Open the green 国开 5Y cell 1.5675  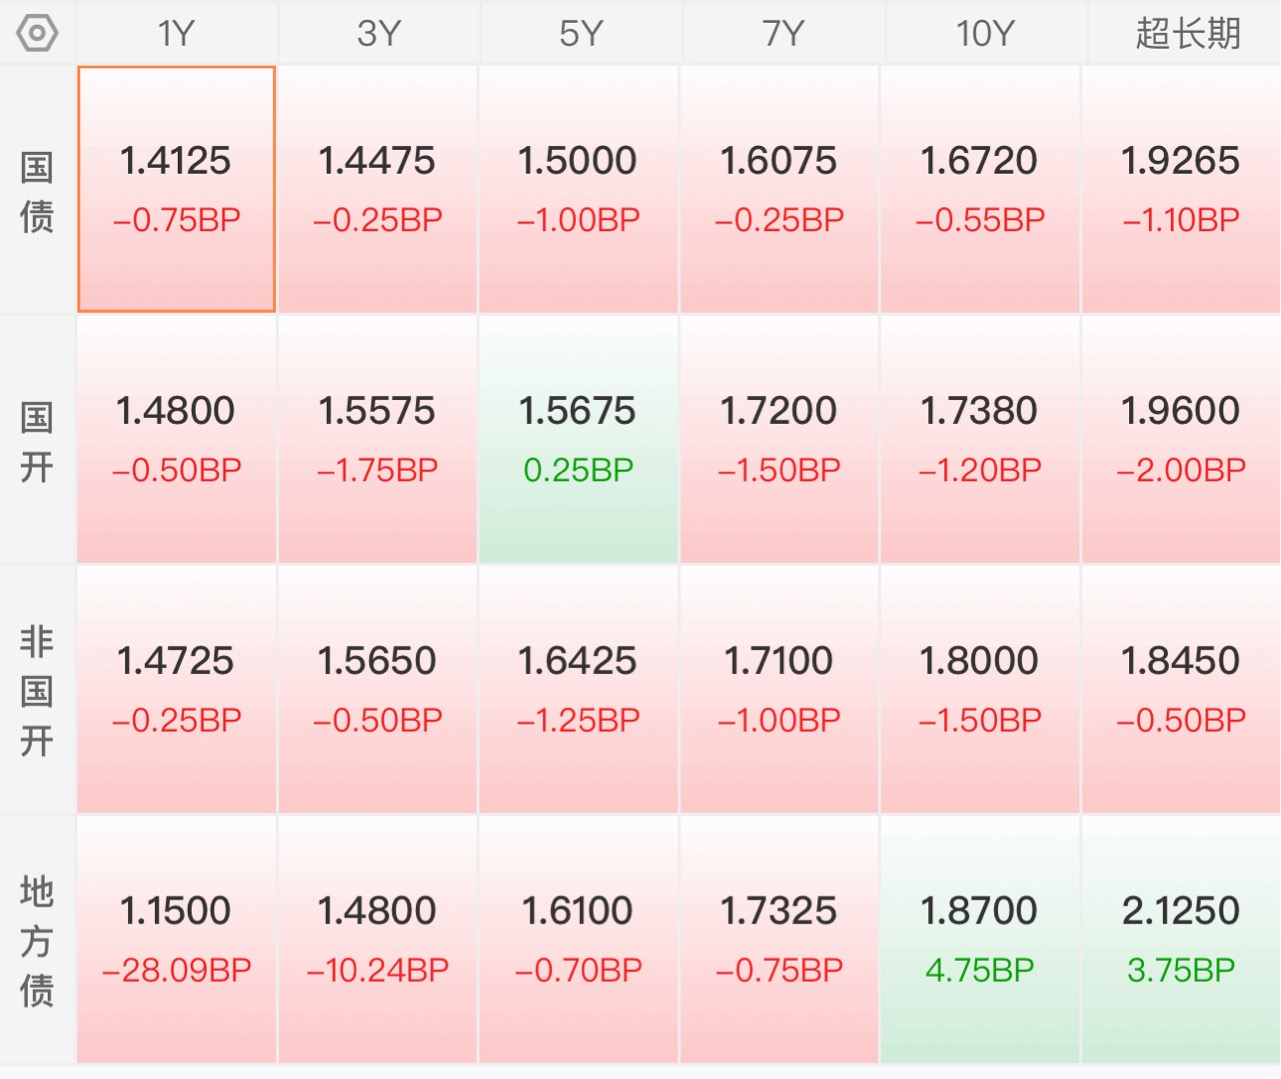pos(578,440)
